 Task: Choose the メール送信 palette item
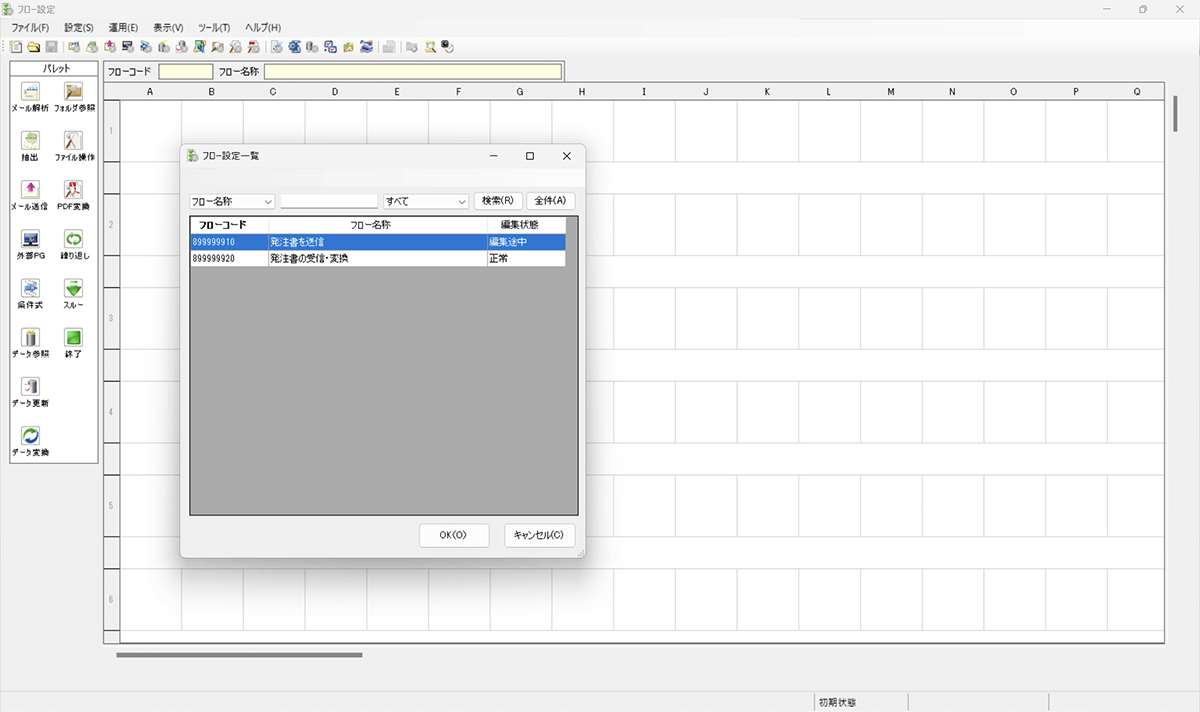point(30,190)
